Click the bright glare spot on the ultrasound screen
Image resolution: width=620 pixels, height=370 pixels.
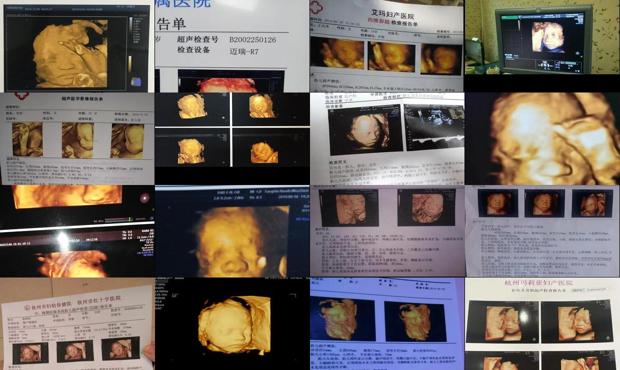click(62, 240)
